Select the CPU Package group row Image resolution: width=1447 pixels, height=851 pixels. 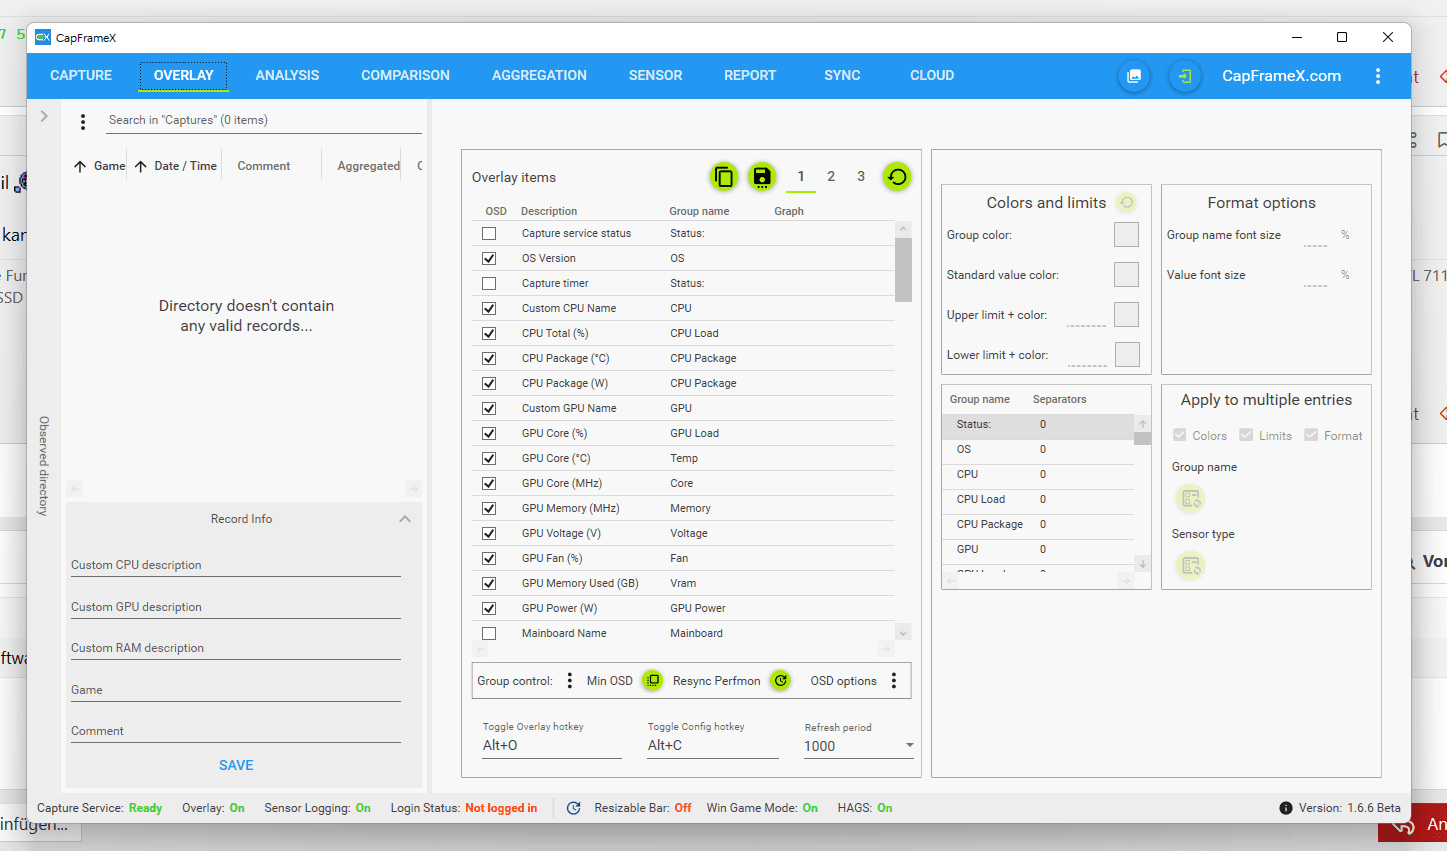[1038, 524]
